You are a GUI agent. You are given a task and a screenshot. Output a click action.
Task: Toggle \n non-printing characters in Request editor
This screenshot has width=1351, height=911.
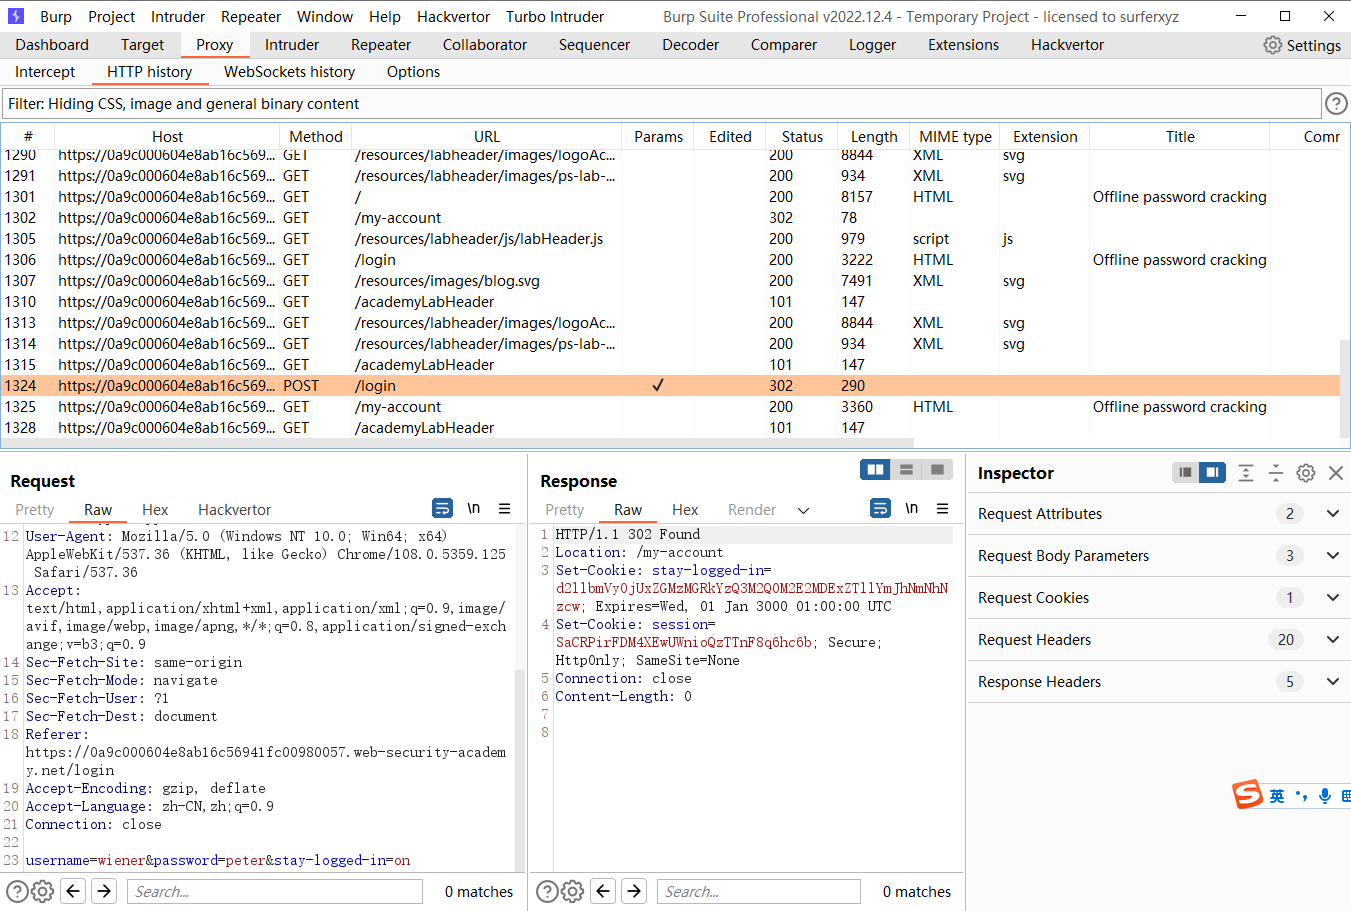point(473,508)
